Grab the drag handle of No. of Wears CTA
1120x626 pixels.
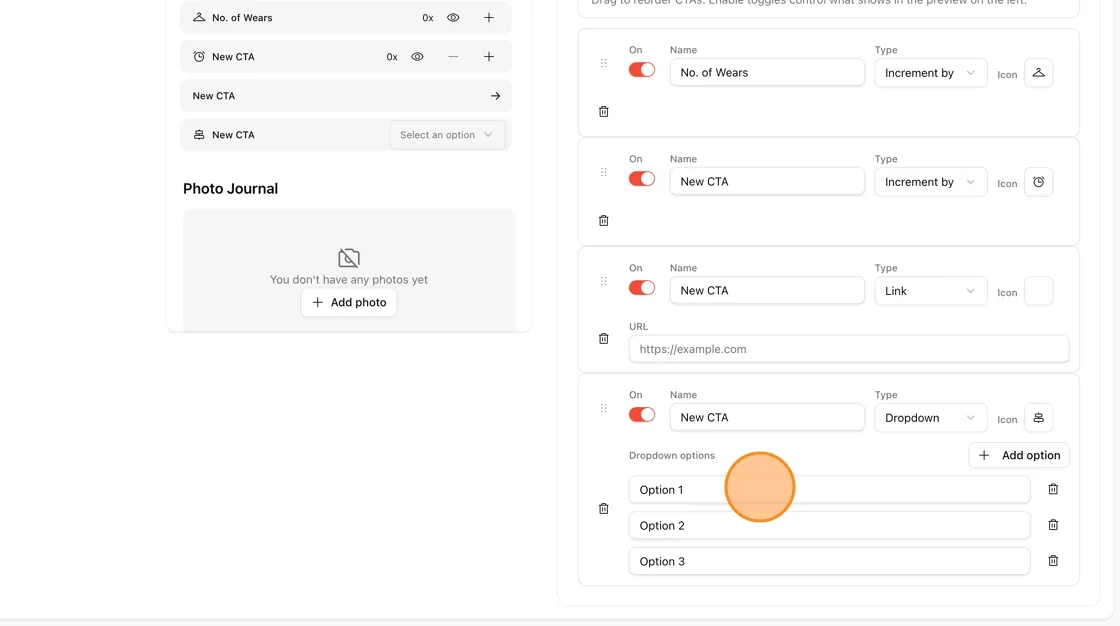pos(604,63)
